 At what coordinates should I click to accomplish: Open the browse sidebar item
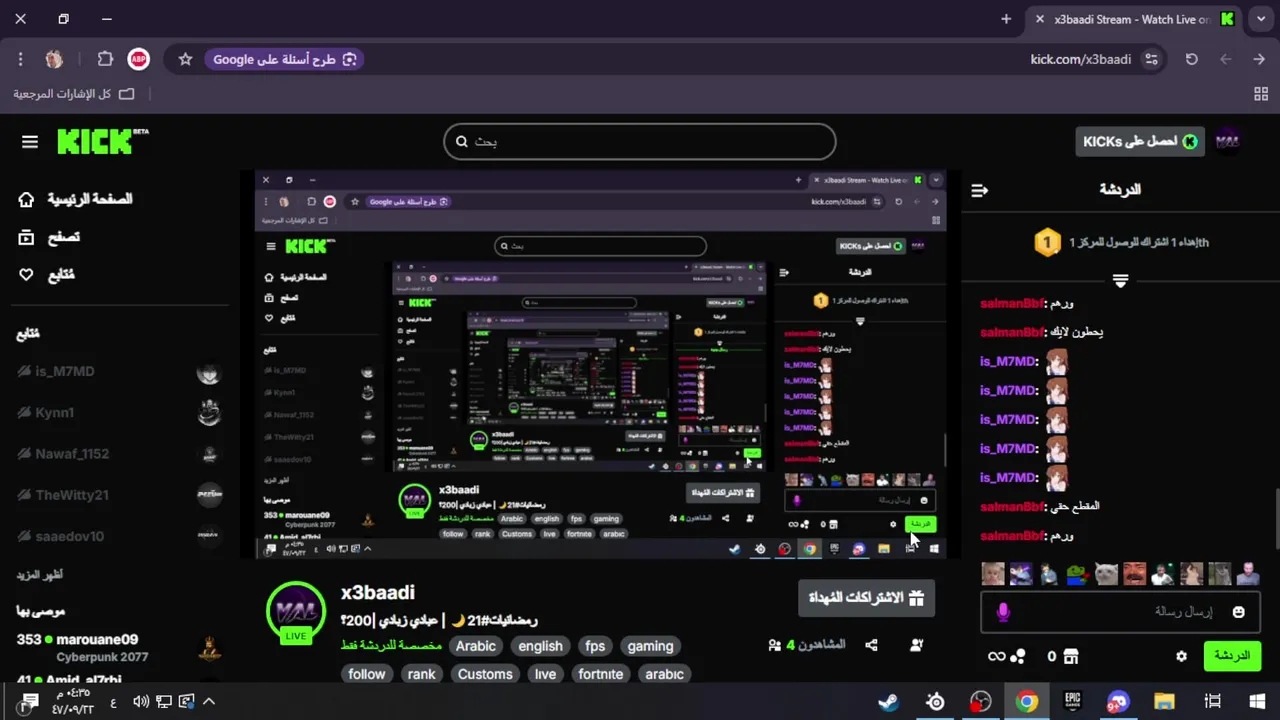tap(50, 237)
